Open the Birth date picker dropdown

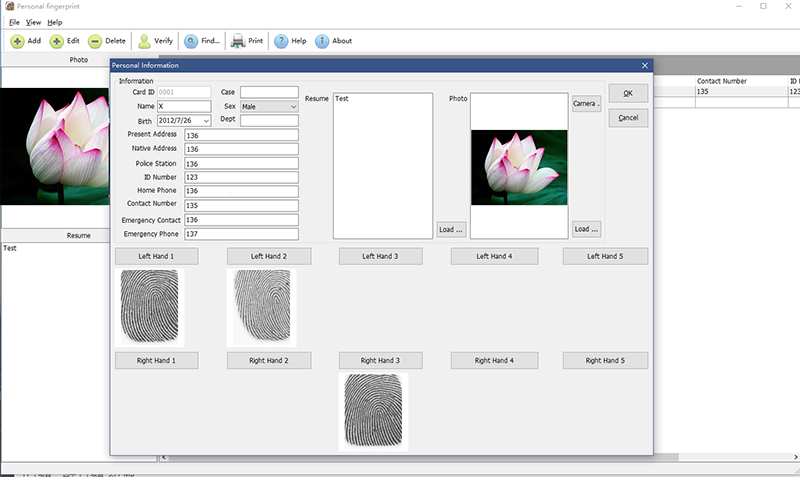(x=206, y=121)
